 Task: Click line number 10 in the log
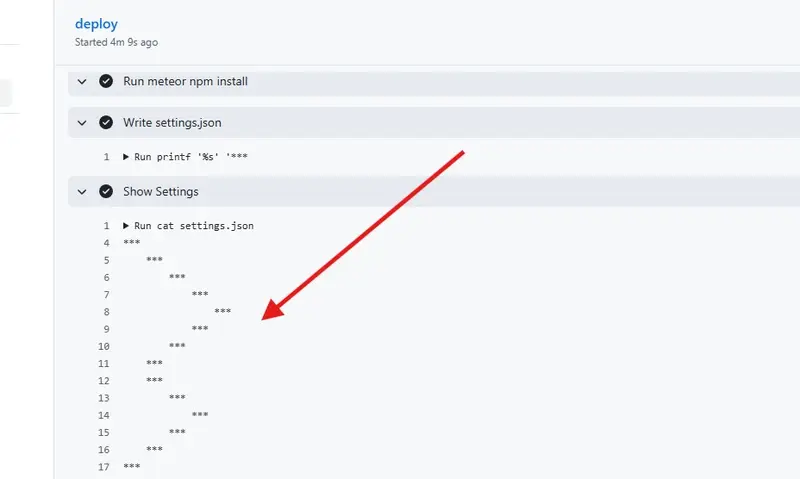pos(104,346)
